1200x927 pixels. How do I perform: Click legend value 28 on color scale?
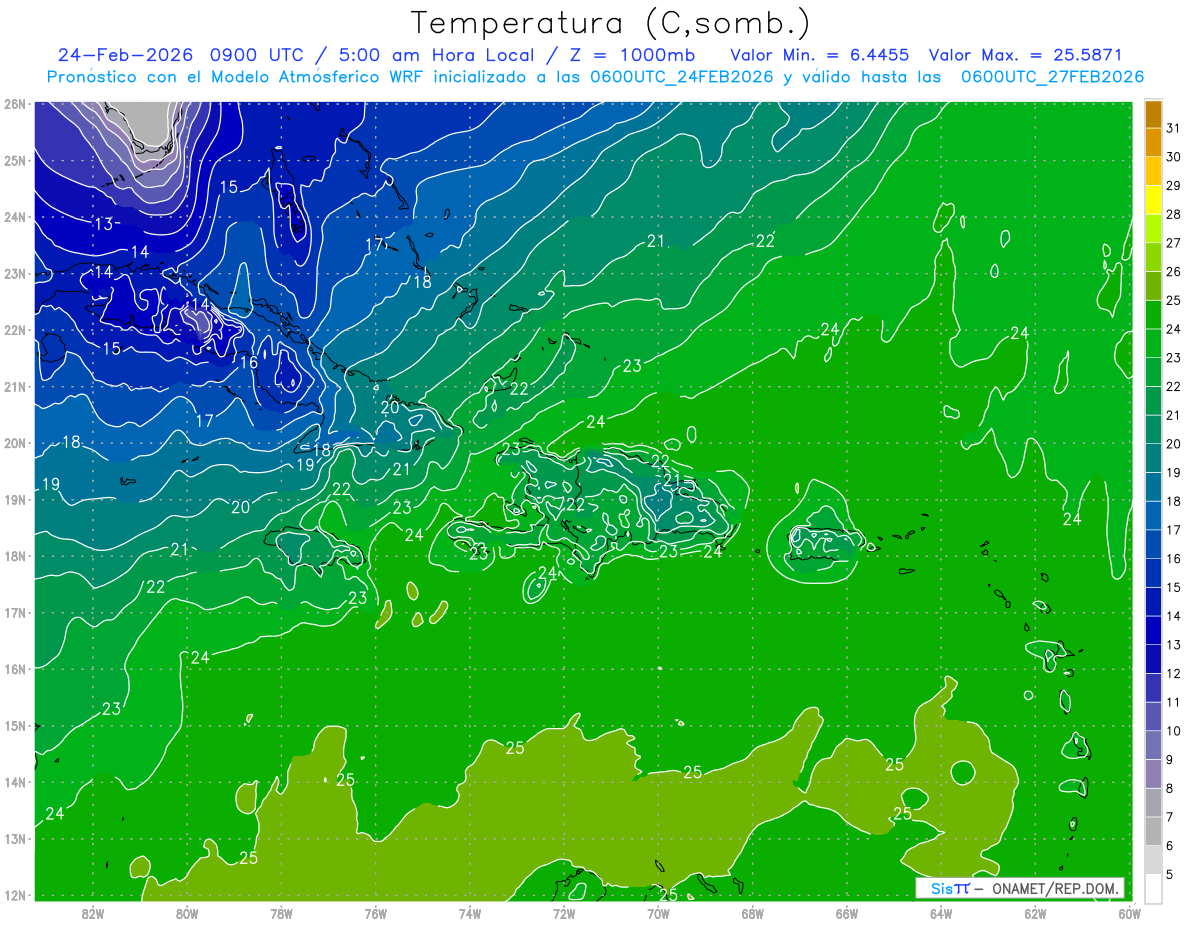[x=1174, y=214]
